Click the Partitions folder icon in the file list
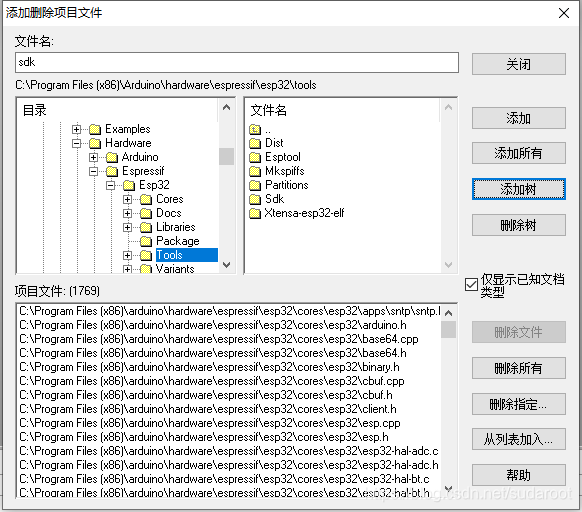Viewport: 582px width, 512px height. 255,185
